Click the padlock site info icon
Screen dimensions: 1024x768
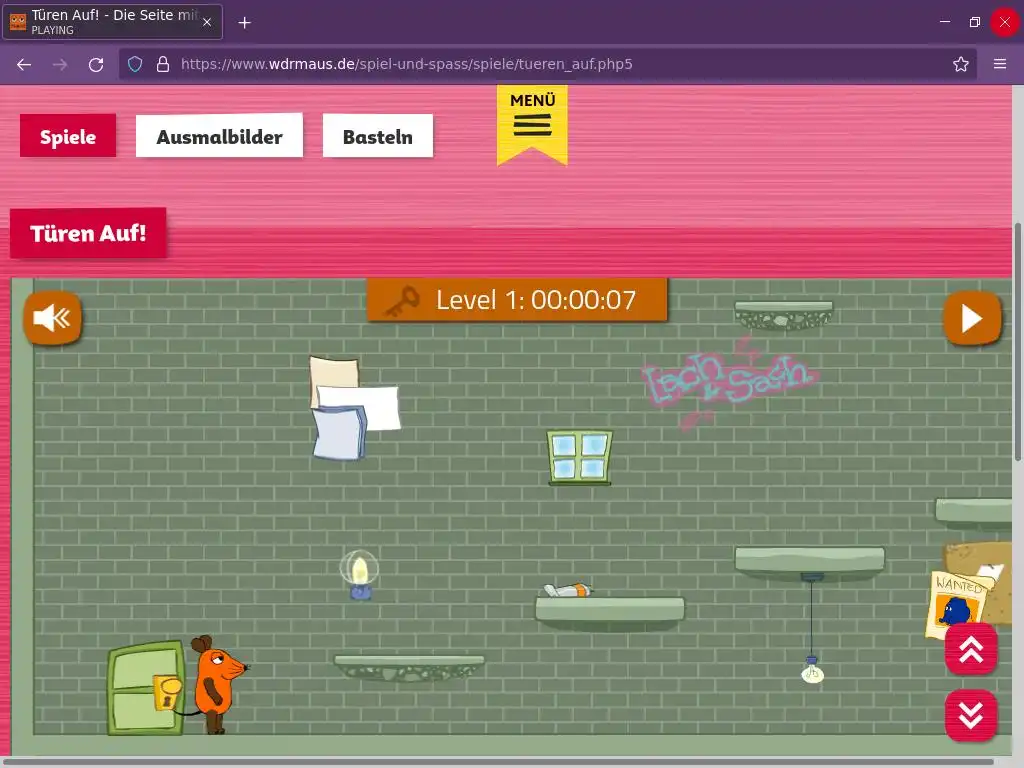pos(163,64)
